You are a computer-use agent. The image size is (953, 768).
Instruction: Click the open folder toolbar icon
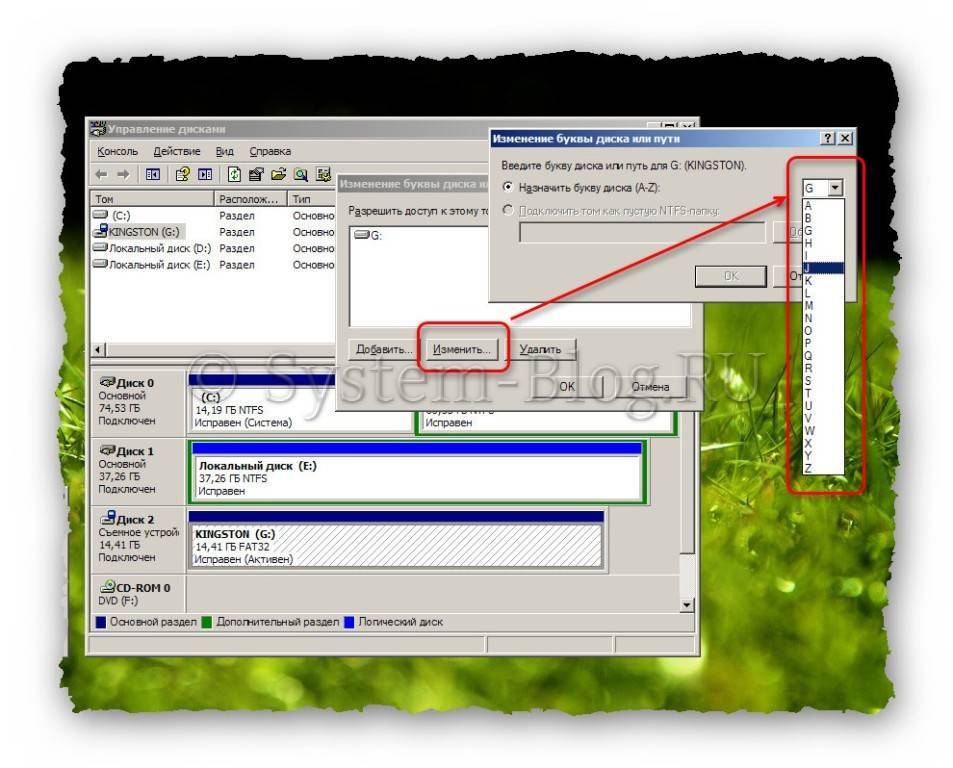[x=278, y=175]
